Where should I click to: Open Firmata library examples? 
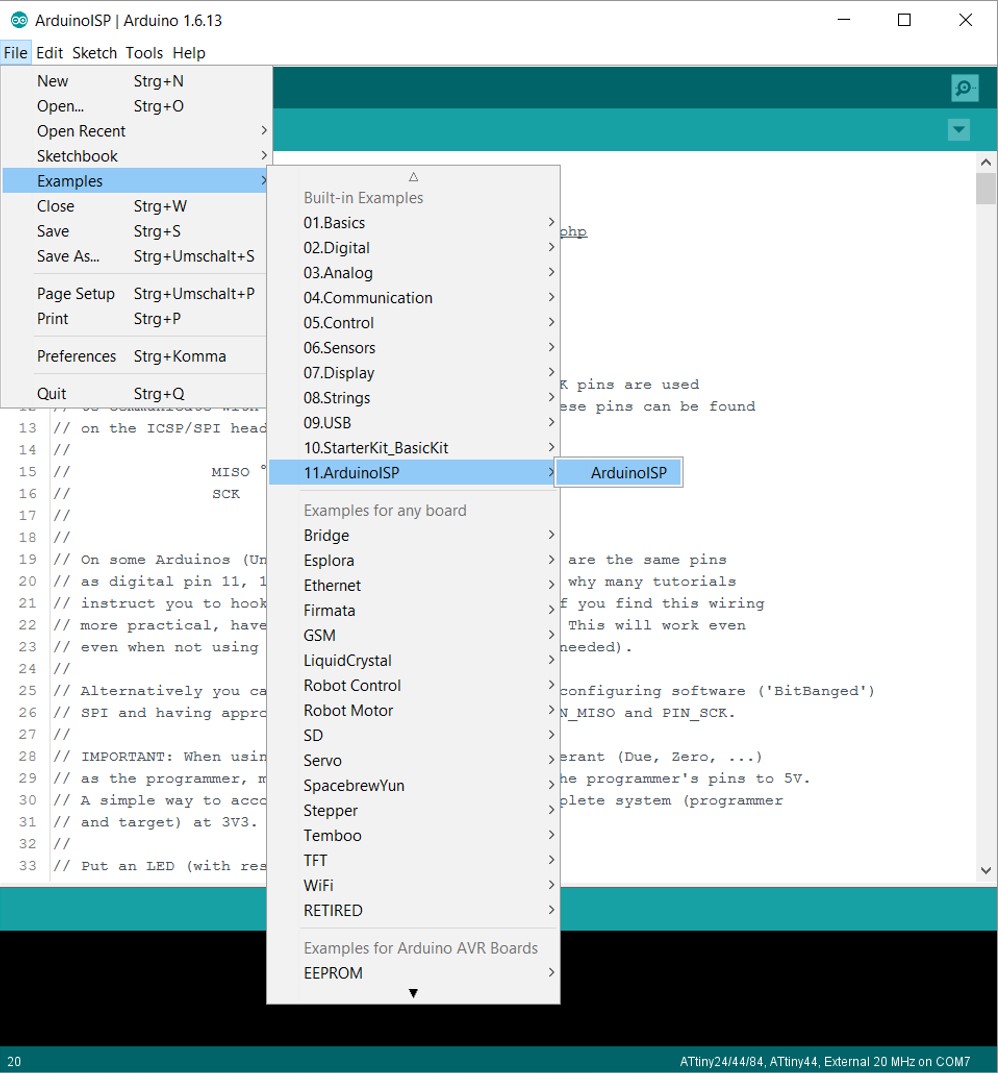click(x=413, y=610)
